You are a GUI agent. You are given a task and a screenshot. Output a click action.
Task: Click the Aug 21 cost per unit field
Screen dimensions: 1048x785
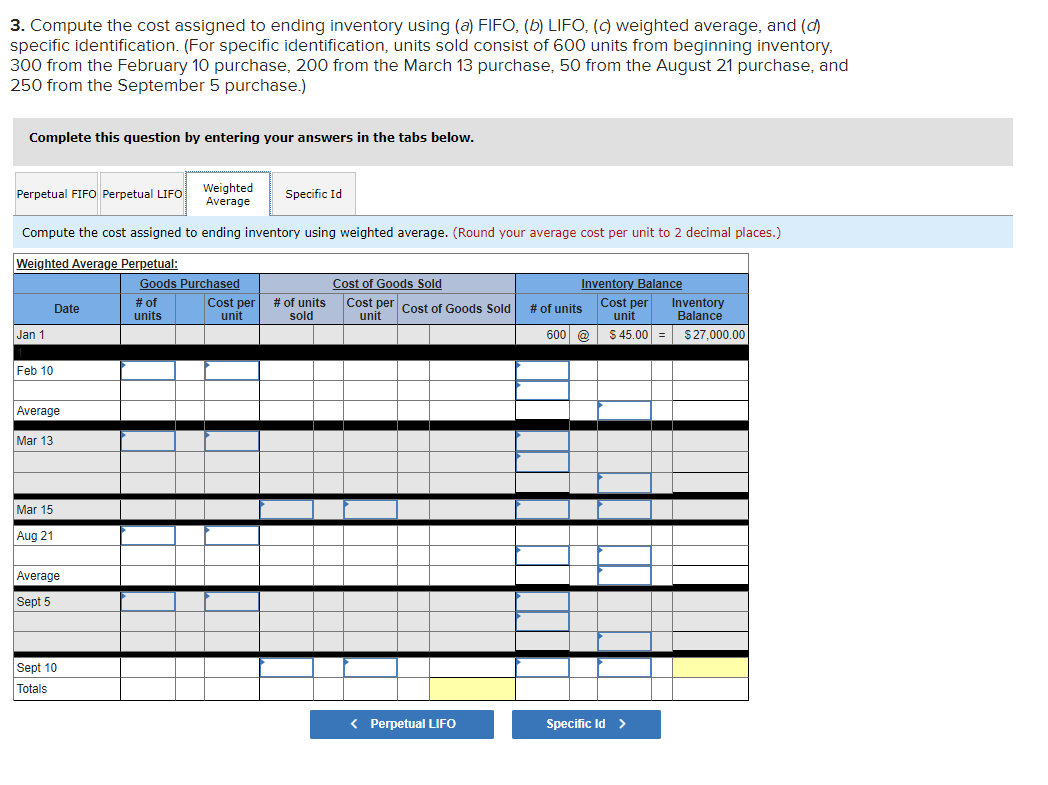point(231,535)
